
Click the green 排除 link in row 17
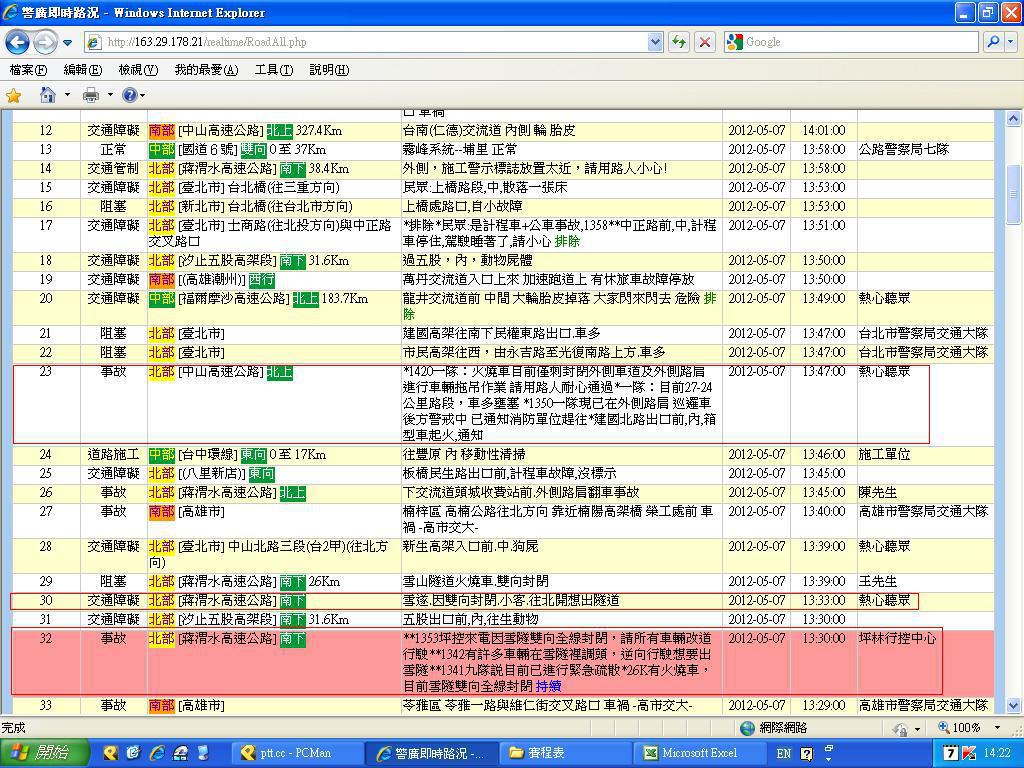point(567,241)
